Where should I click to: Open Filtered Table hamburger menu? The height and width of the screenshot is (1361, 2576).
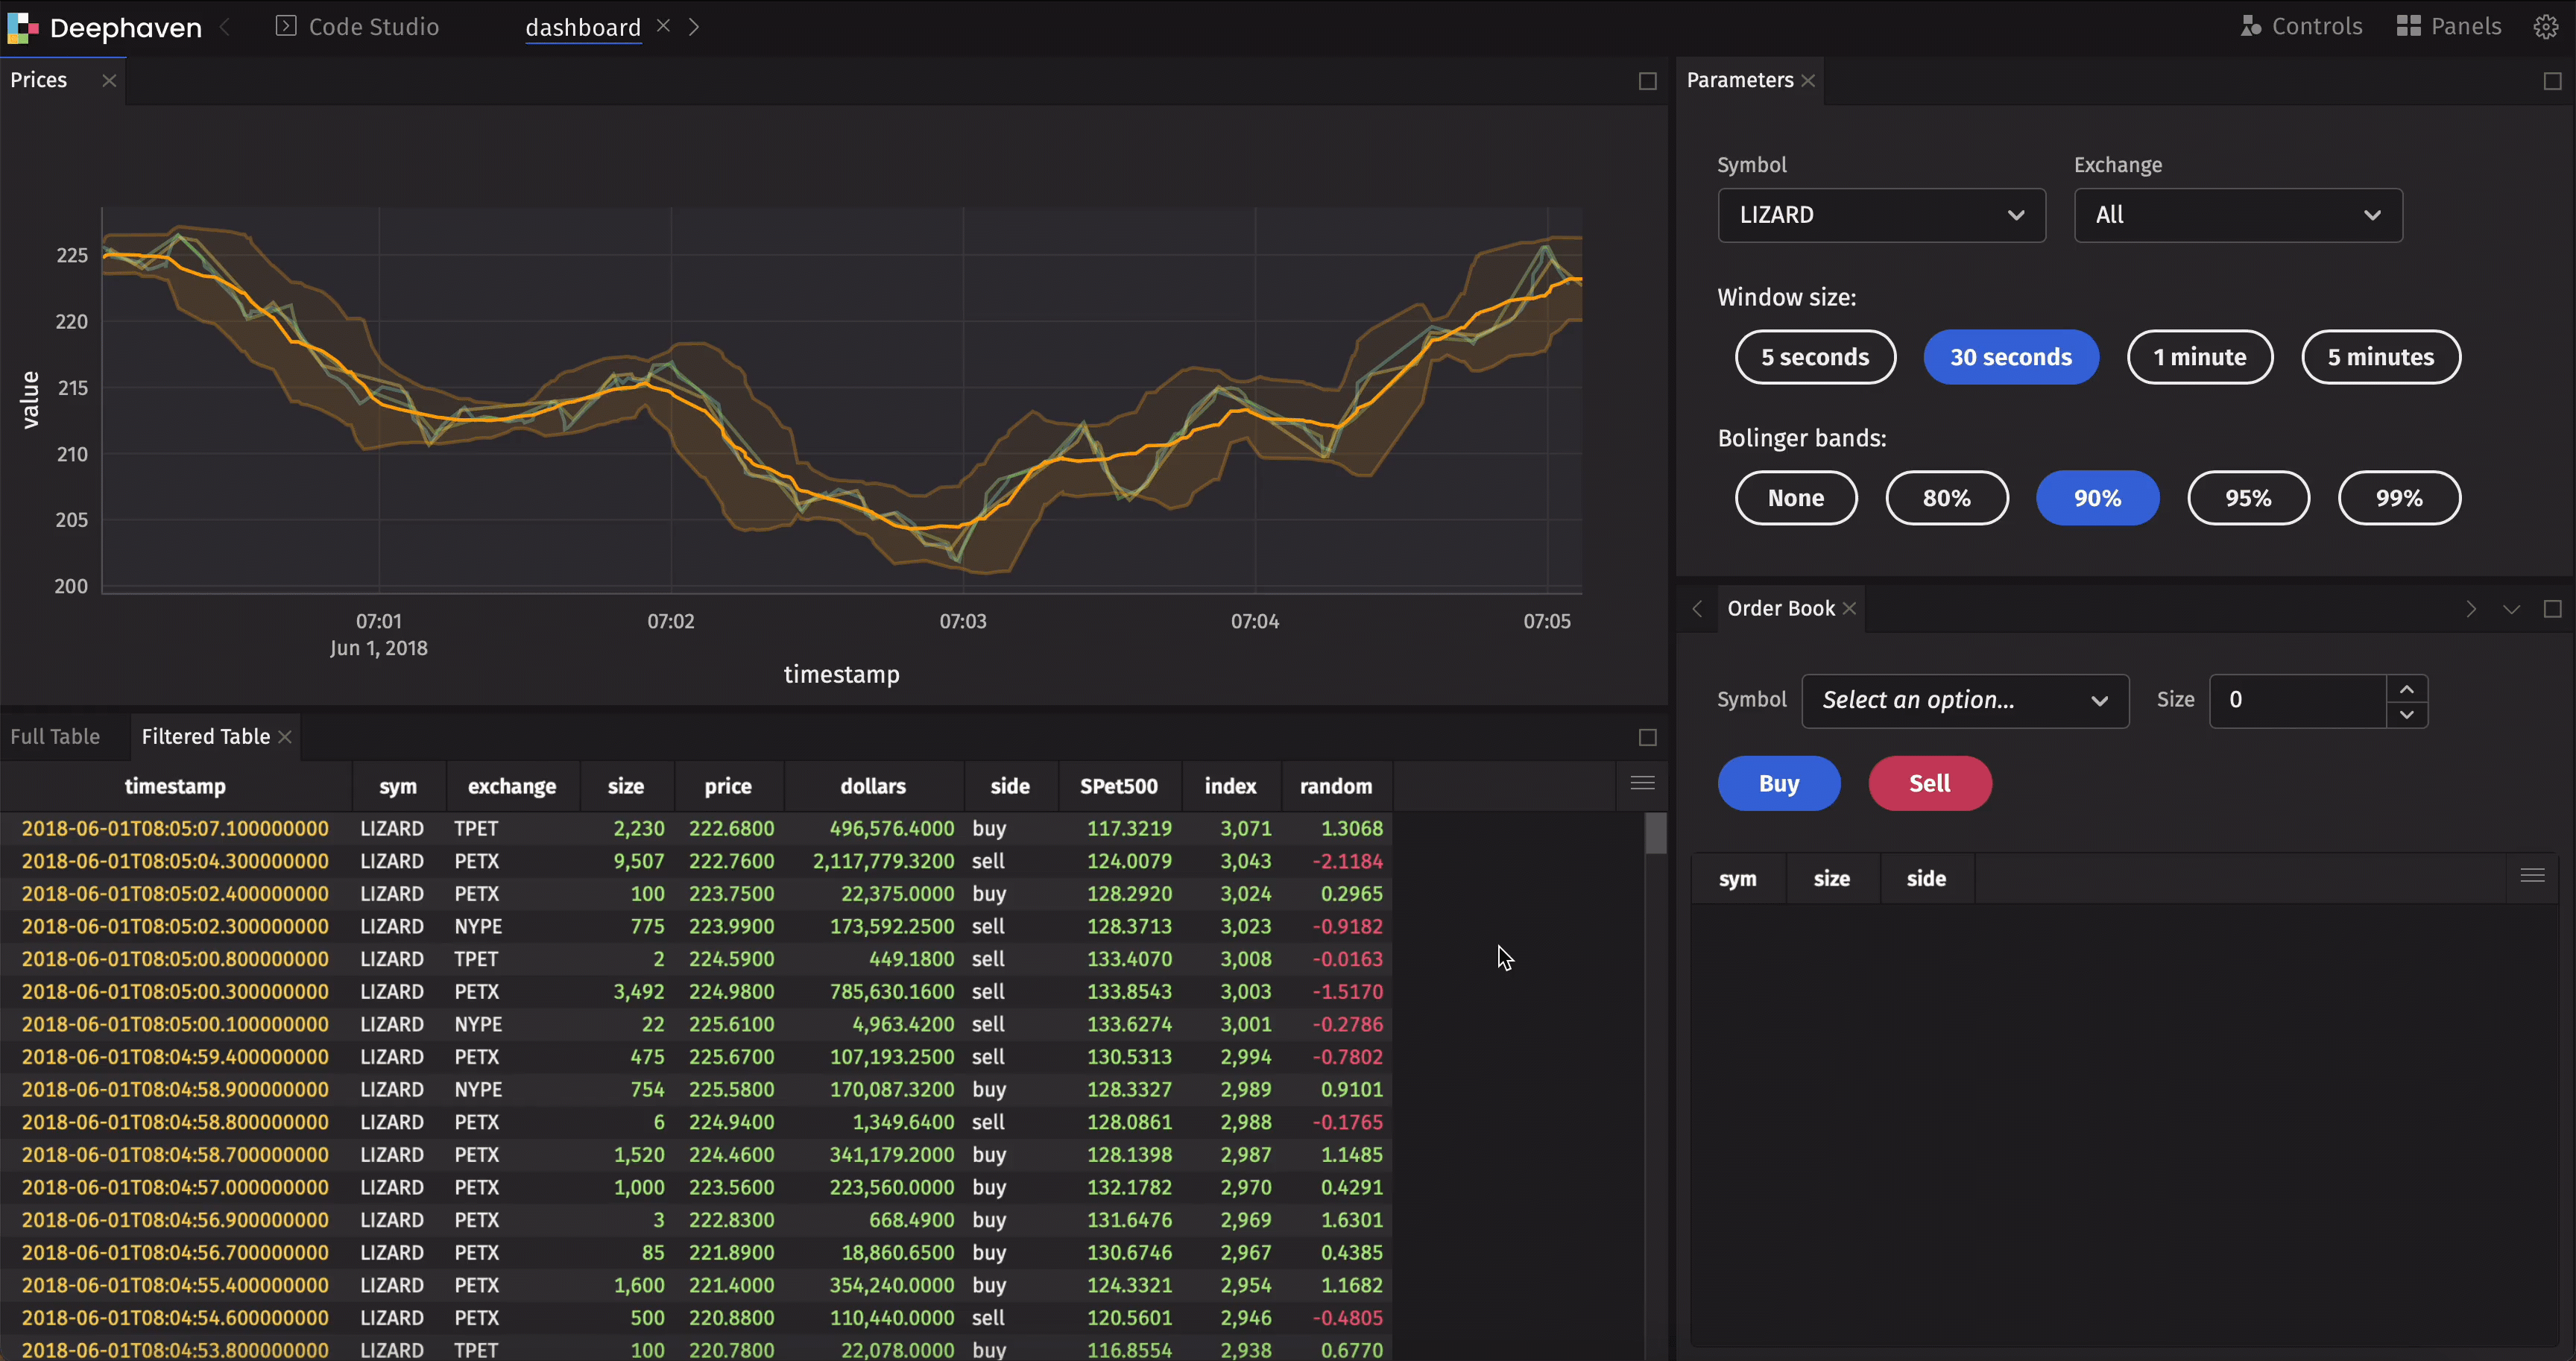coord(1642,783)
